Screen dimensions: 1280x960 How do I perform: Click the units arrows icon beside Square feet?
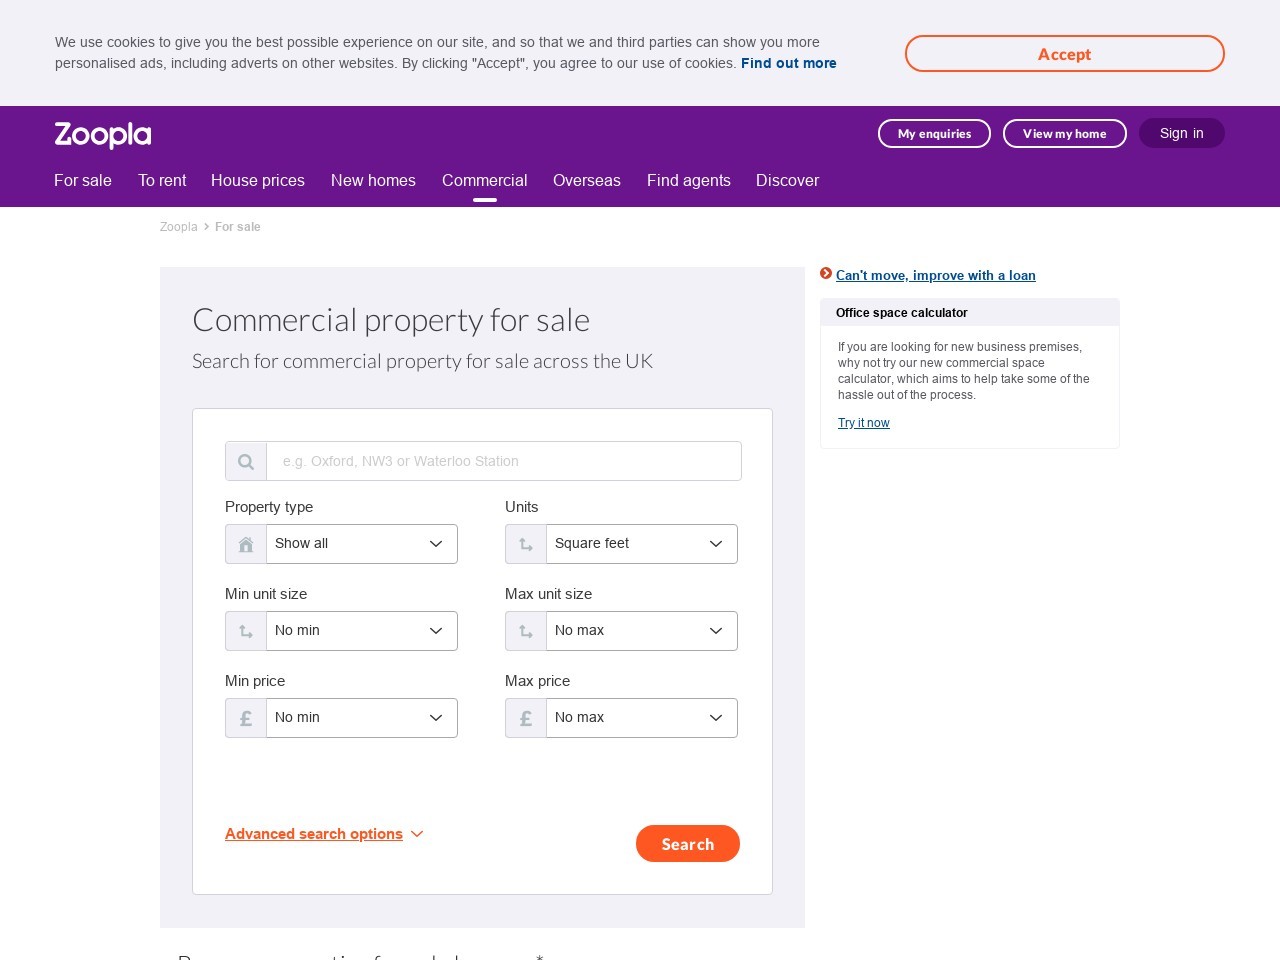[525, 543]
